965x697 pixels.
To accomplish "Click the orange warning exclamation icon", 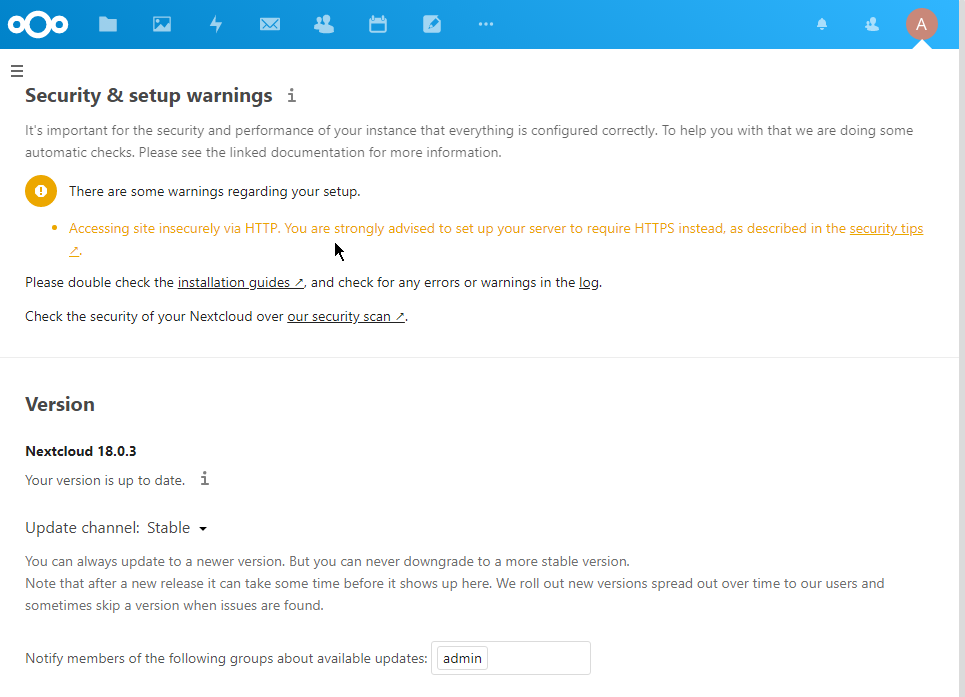I will [x=41, y=191].
